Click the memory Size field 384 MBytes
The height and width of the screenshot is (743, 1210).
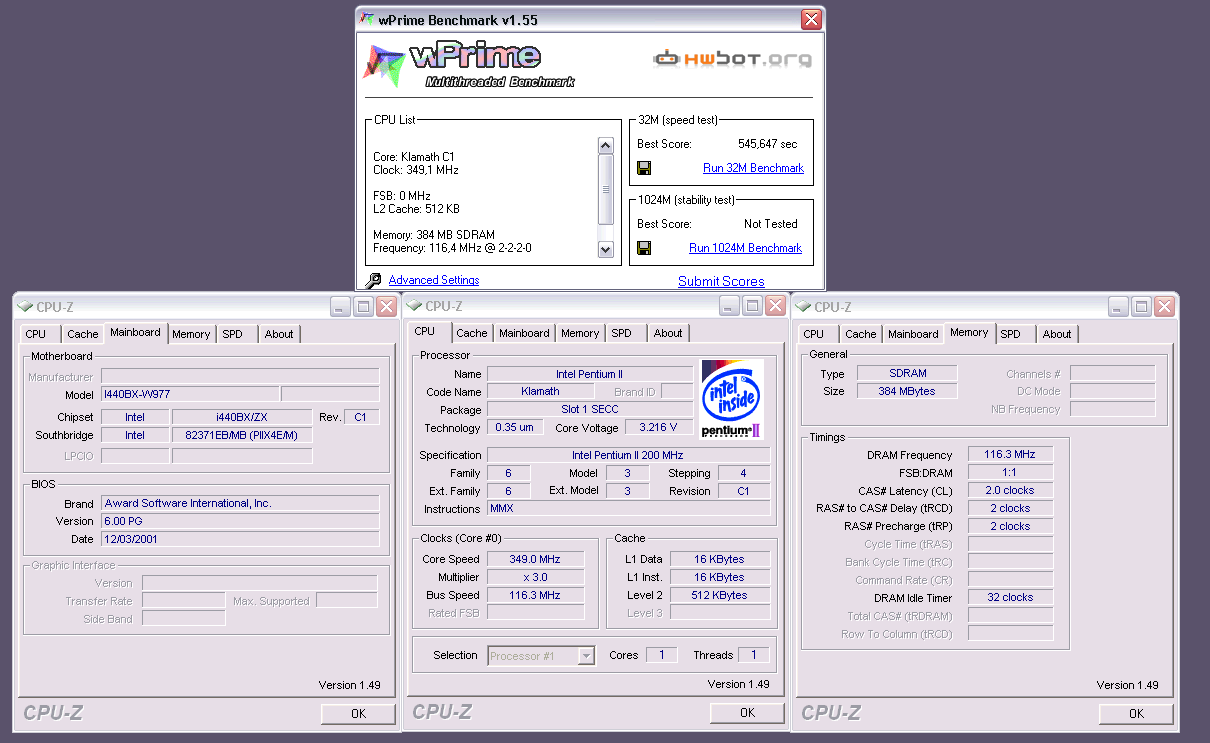click(x=907, y=391)
